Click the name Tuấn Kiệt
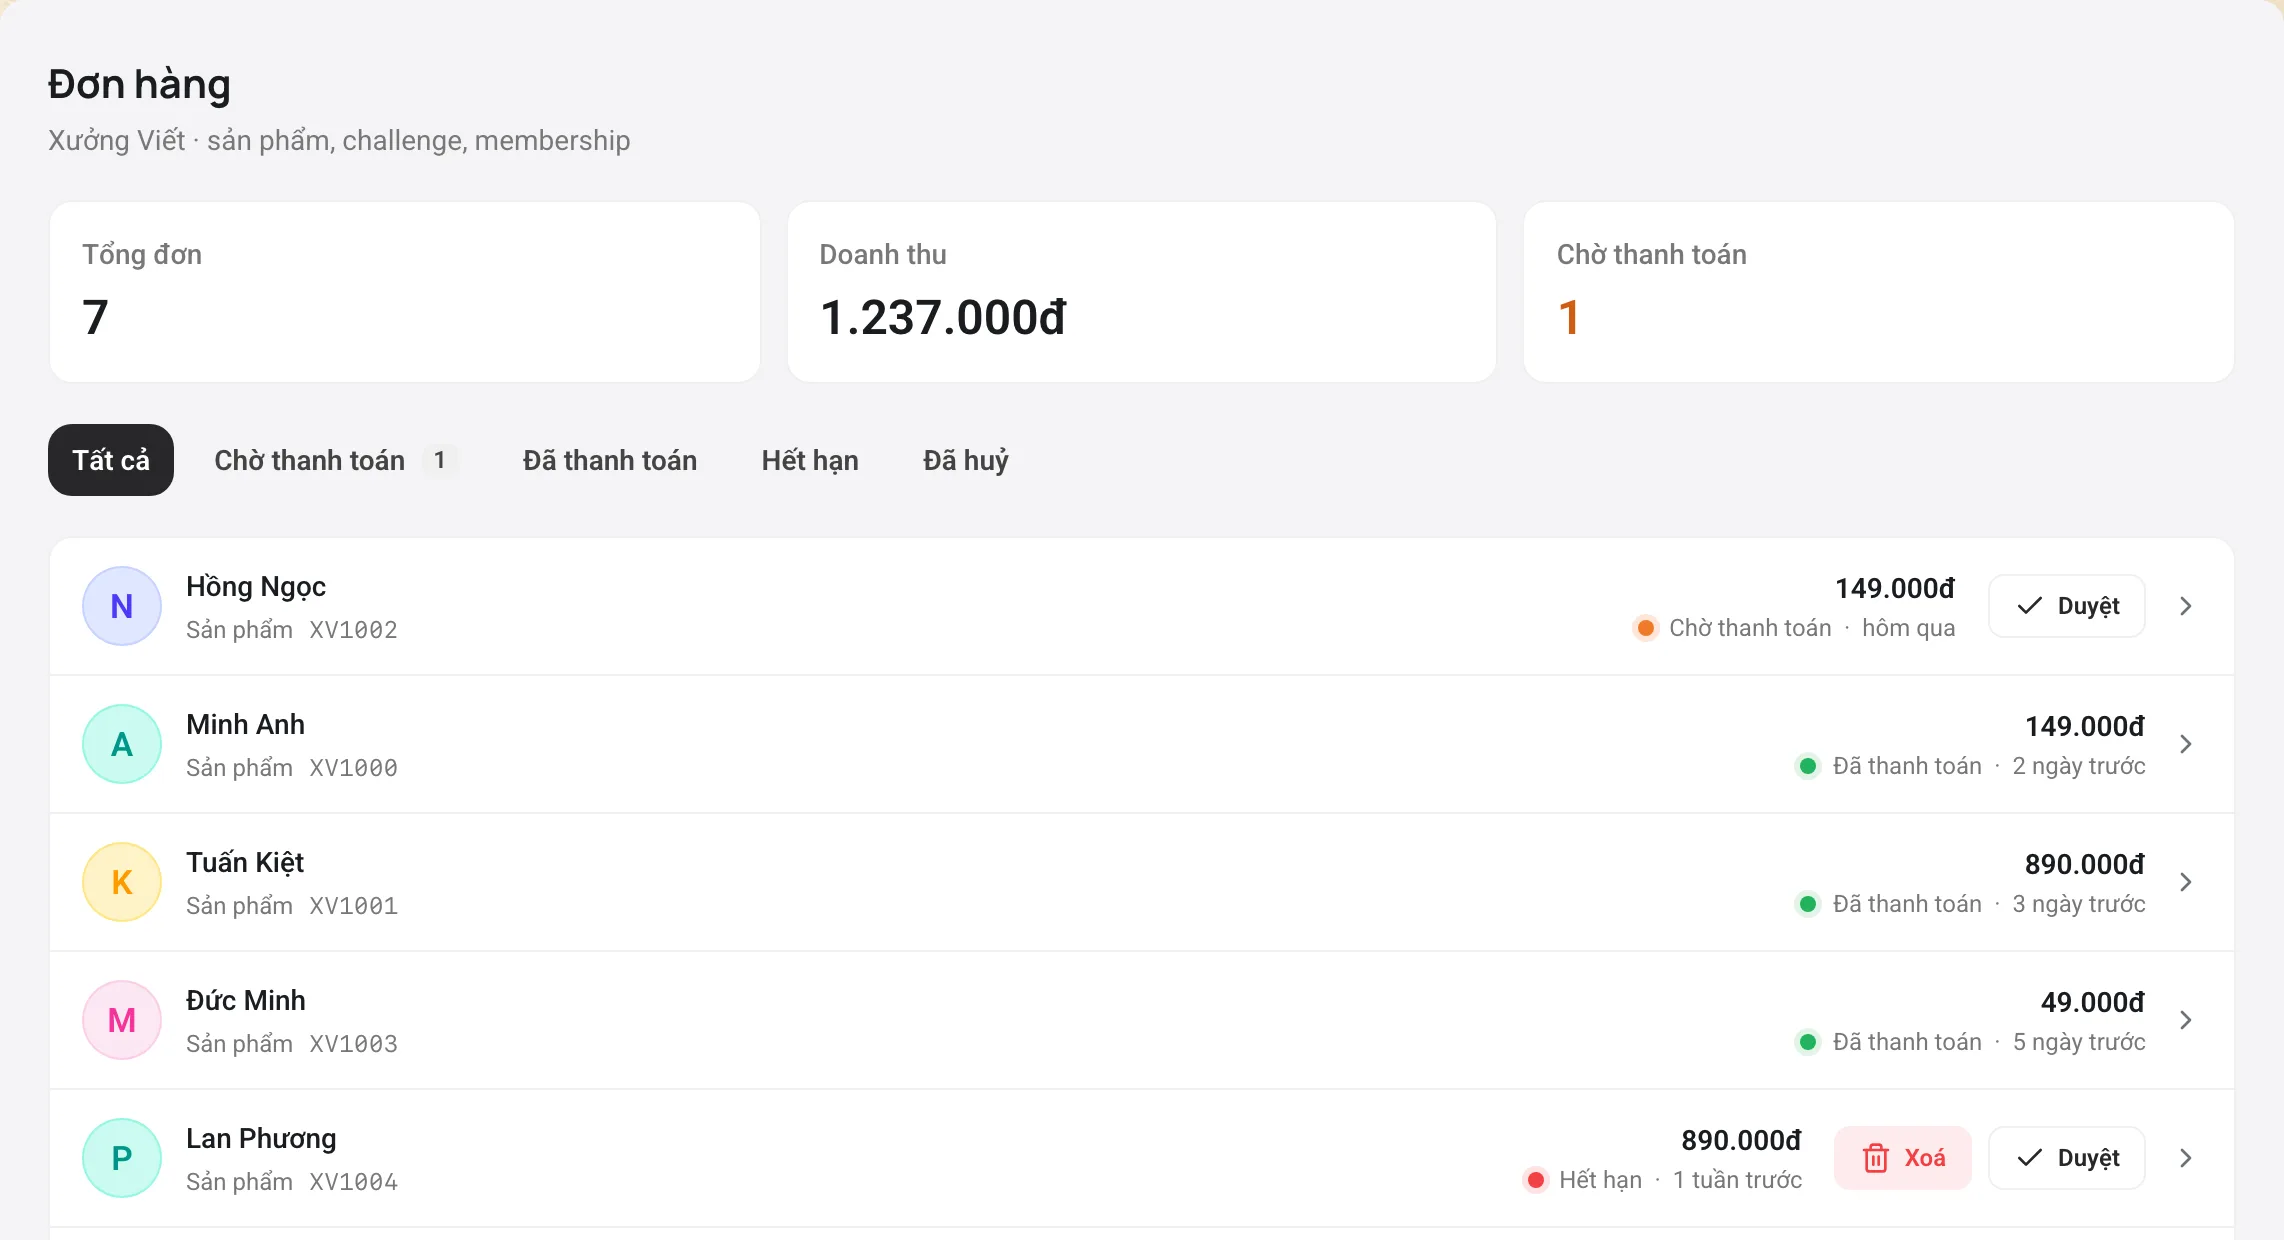Viewport: 2284px width, 1240px height. pos(245,862)
